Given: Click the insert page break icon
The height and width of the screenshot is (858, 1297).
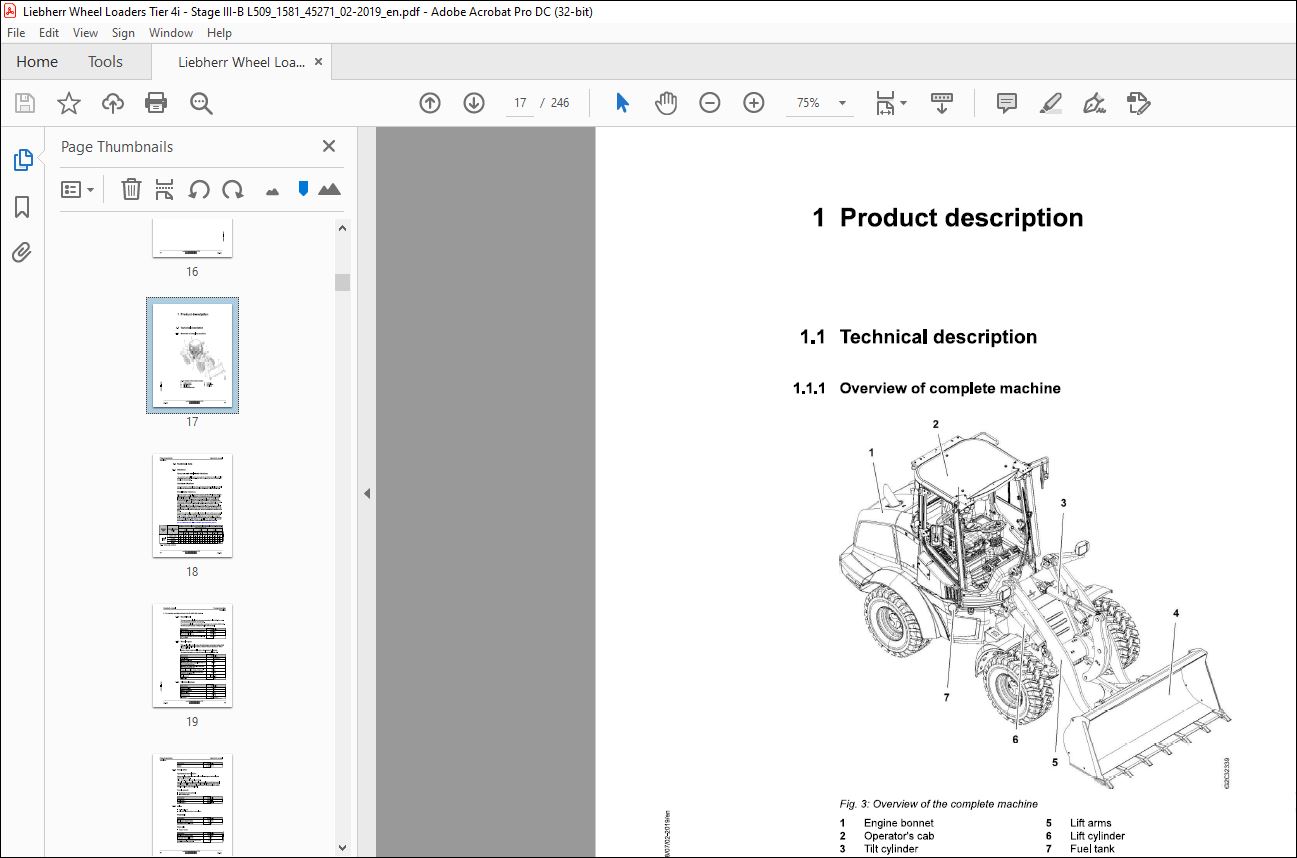Looking at the screenshot, I should 165,189.
